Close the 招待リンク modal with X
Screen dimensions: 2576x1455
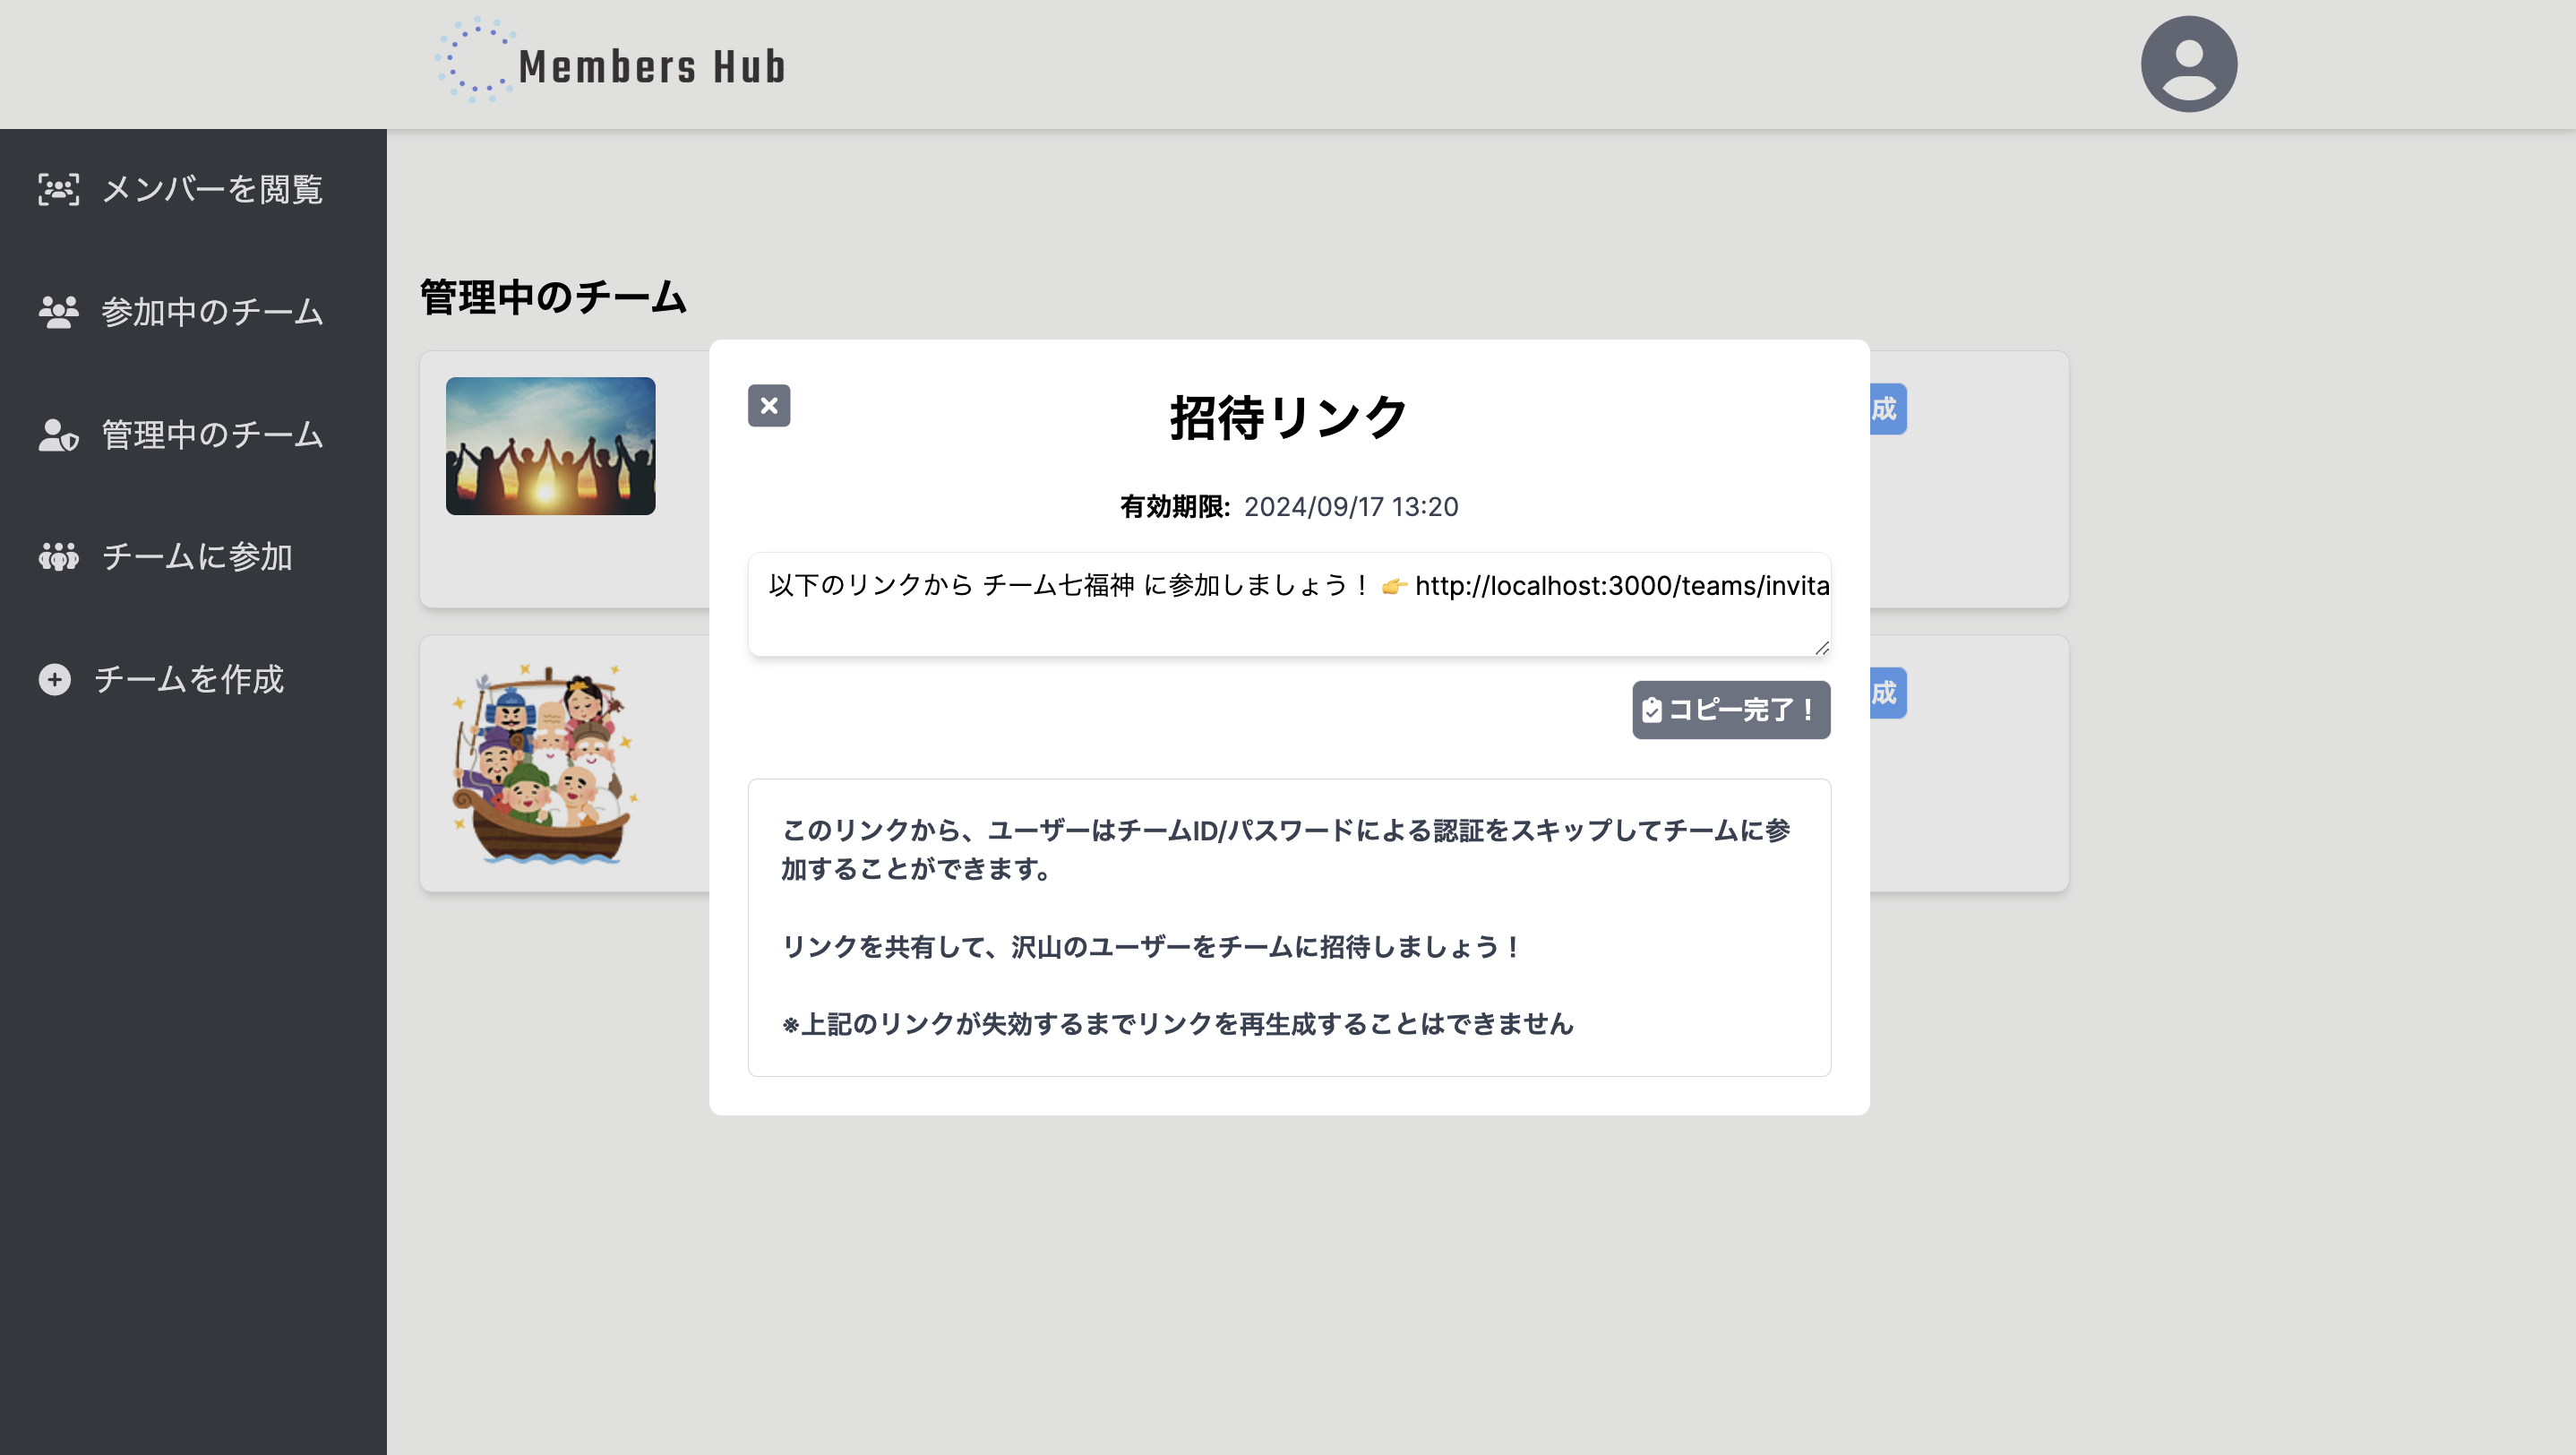point(768,405)
